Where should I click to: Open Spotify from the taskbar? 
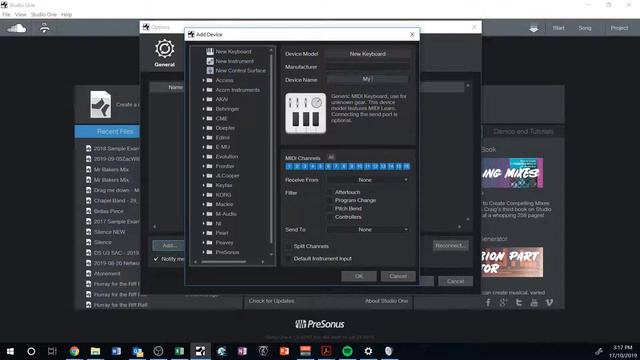[347, 351]
